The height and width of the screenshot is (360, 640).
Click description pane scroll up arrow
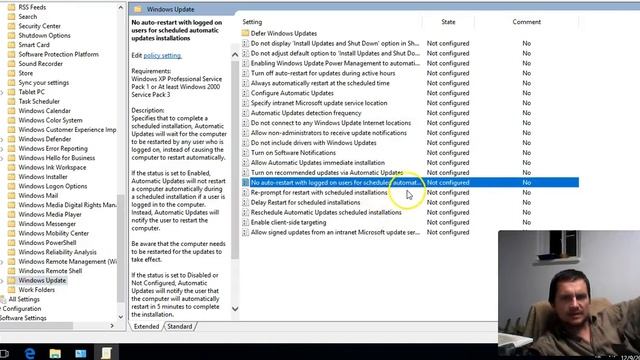235,55
